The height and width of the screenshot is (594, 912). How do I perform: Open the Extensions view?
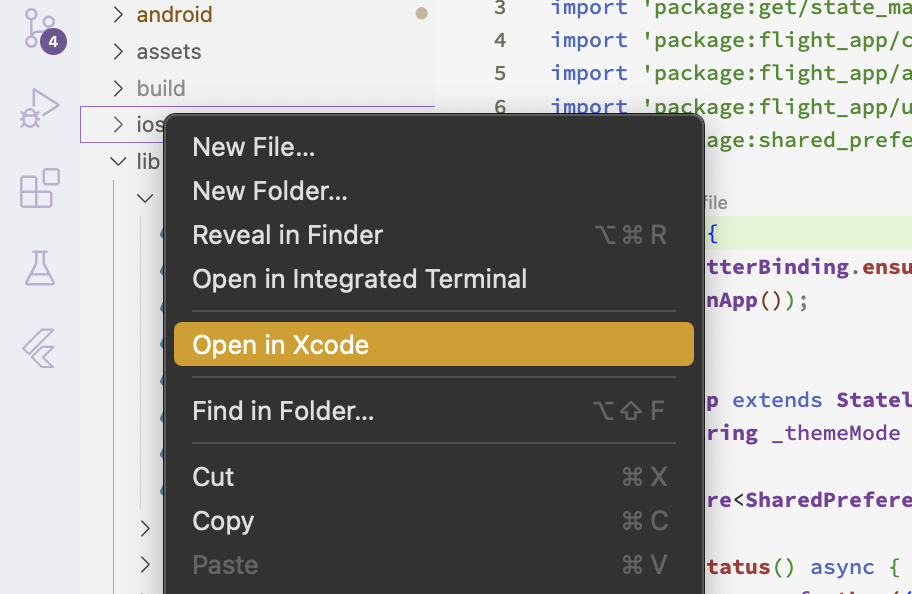click(40, 188)
